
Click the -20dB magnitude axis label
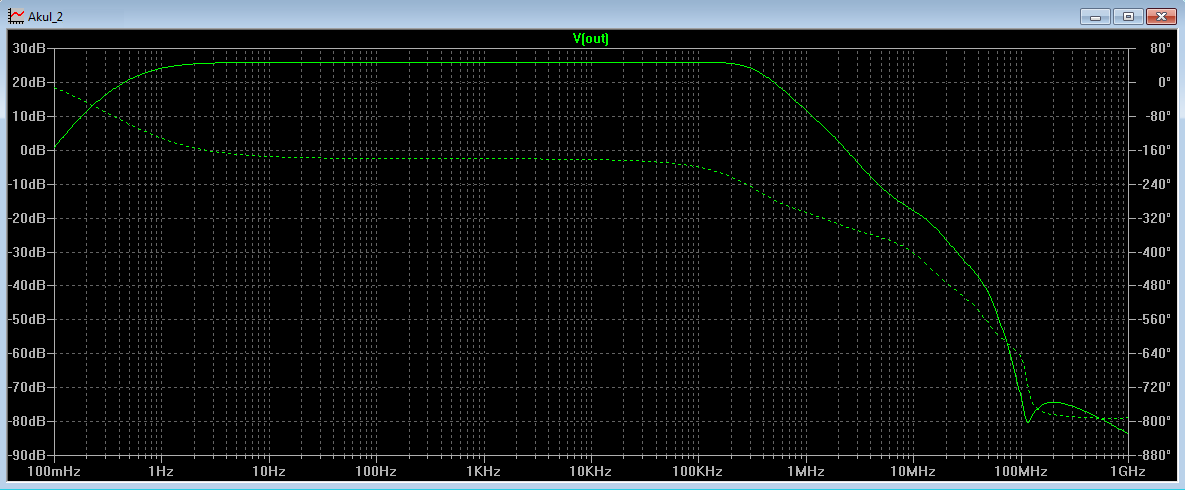point(28,218)
